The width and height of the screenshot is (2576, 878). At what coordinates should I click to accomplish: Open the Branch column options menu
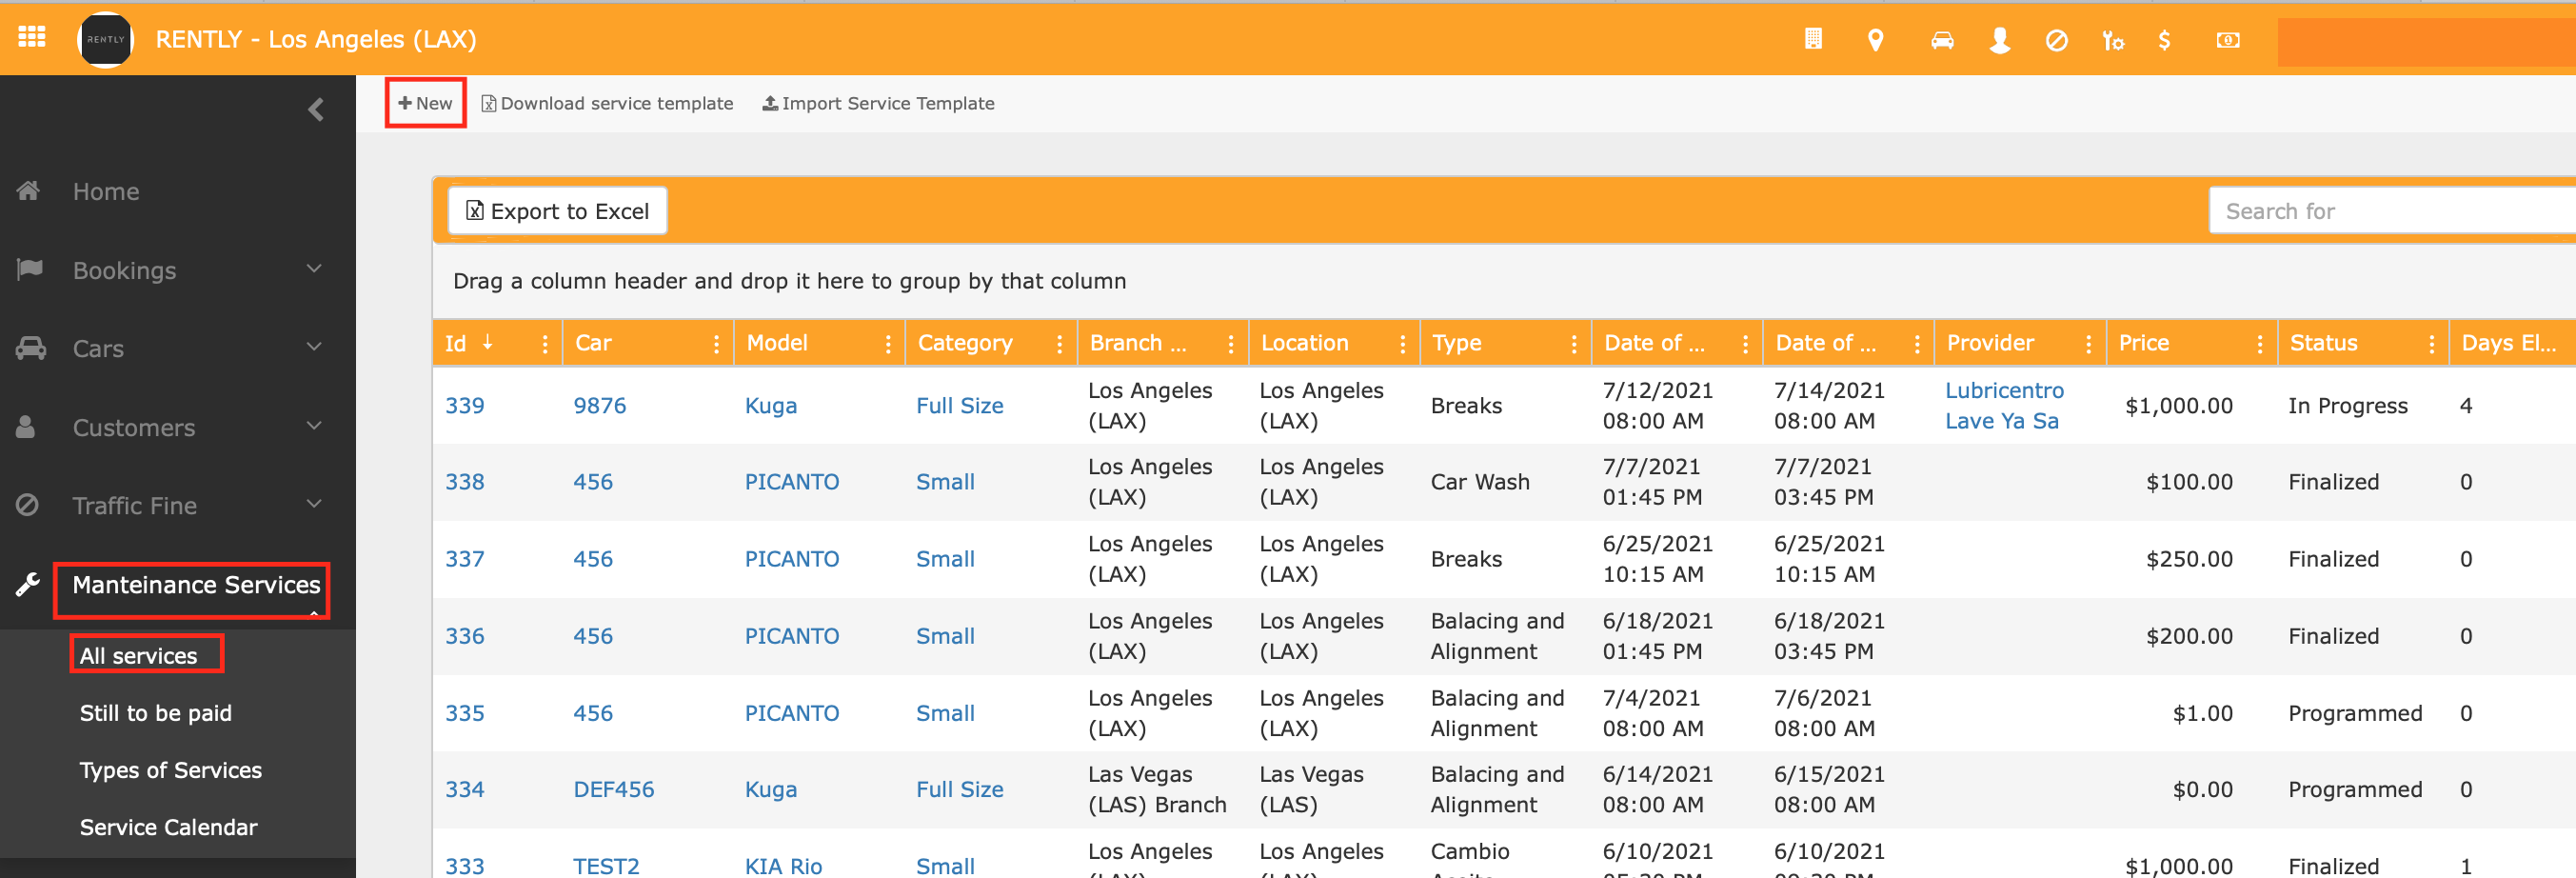(x=1231, y=343)
